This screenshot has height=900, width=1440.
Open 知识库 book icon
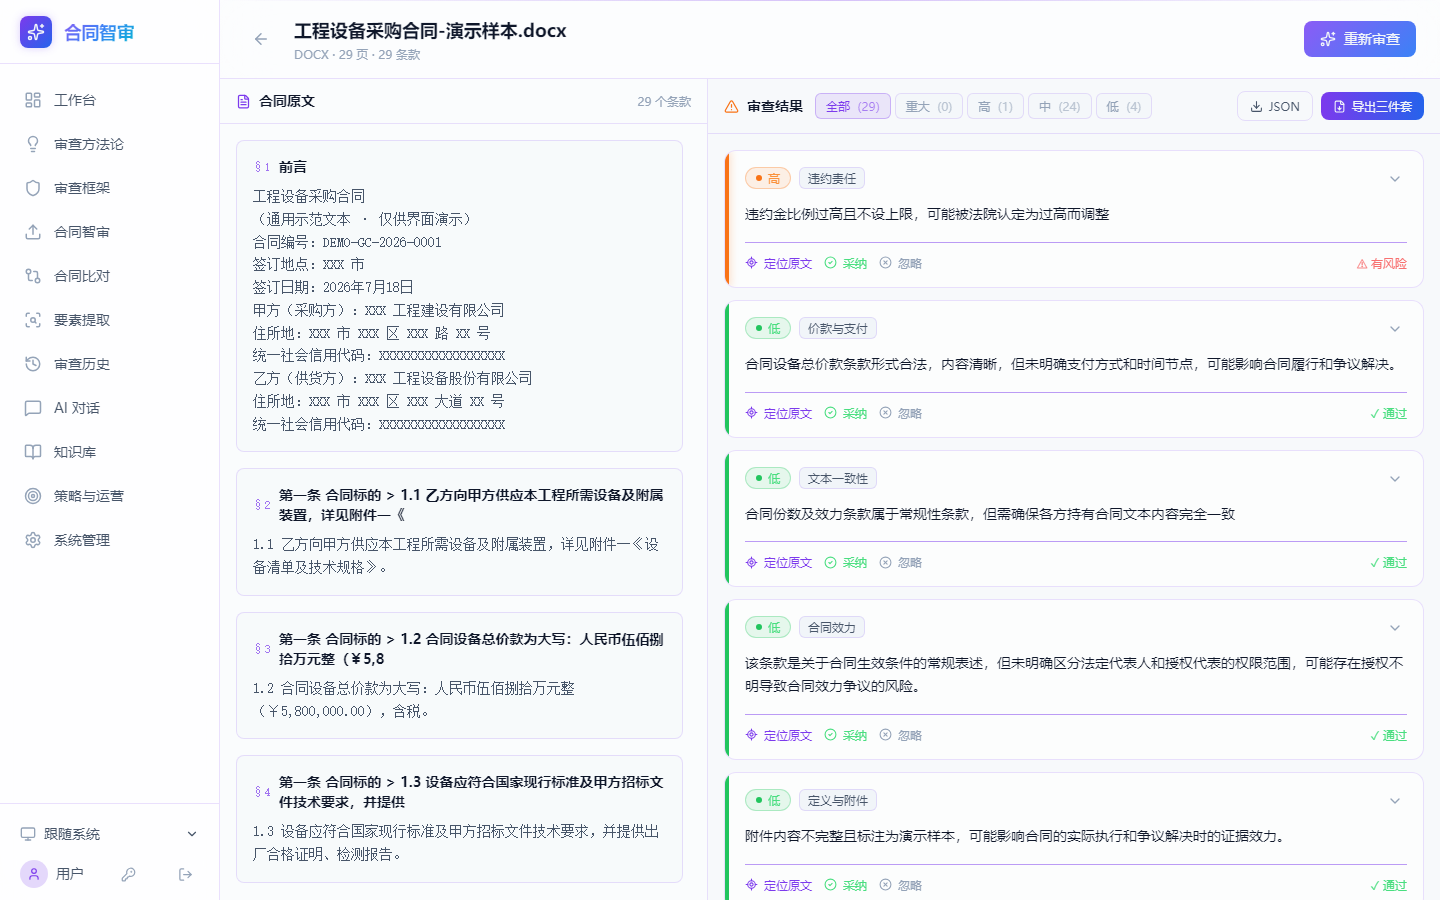tap(33, 452)
